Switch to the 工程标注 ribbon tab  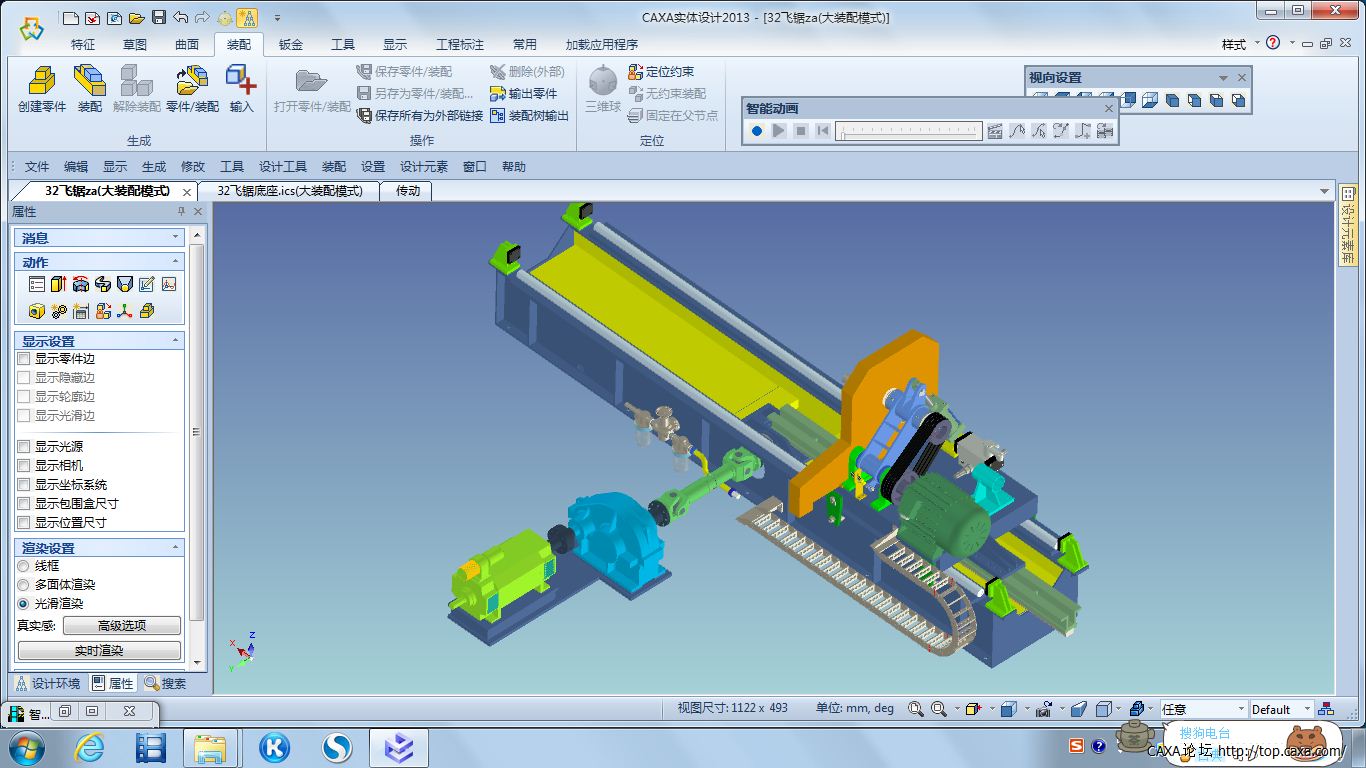pyautogui.click(x=460, y=45)
